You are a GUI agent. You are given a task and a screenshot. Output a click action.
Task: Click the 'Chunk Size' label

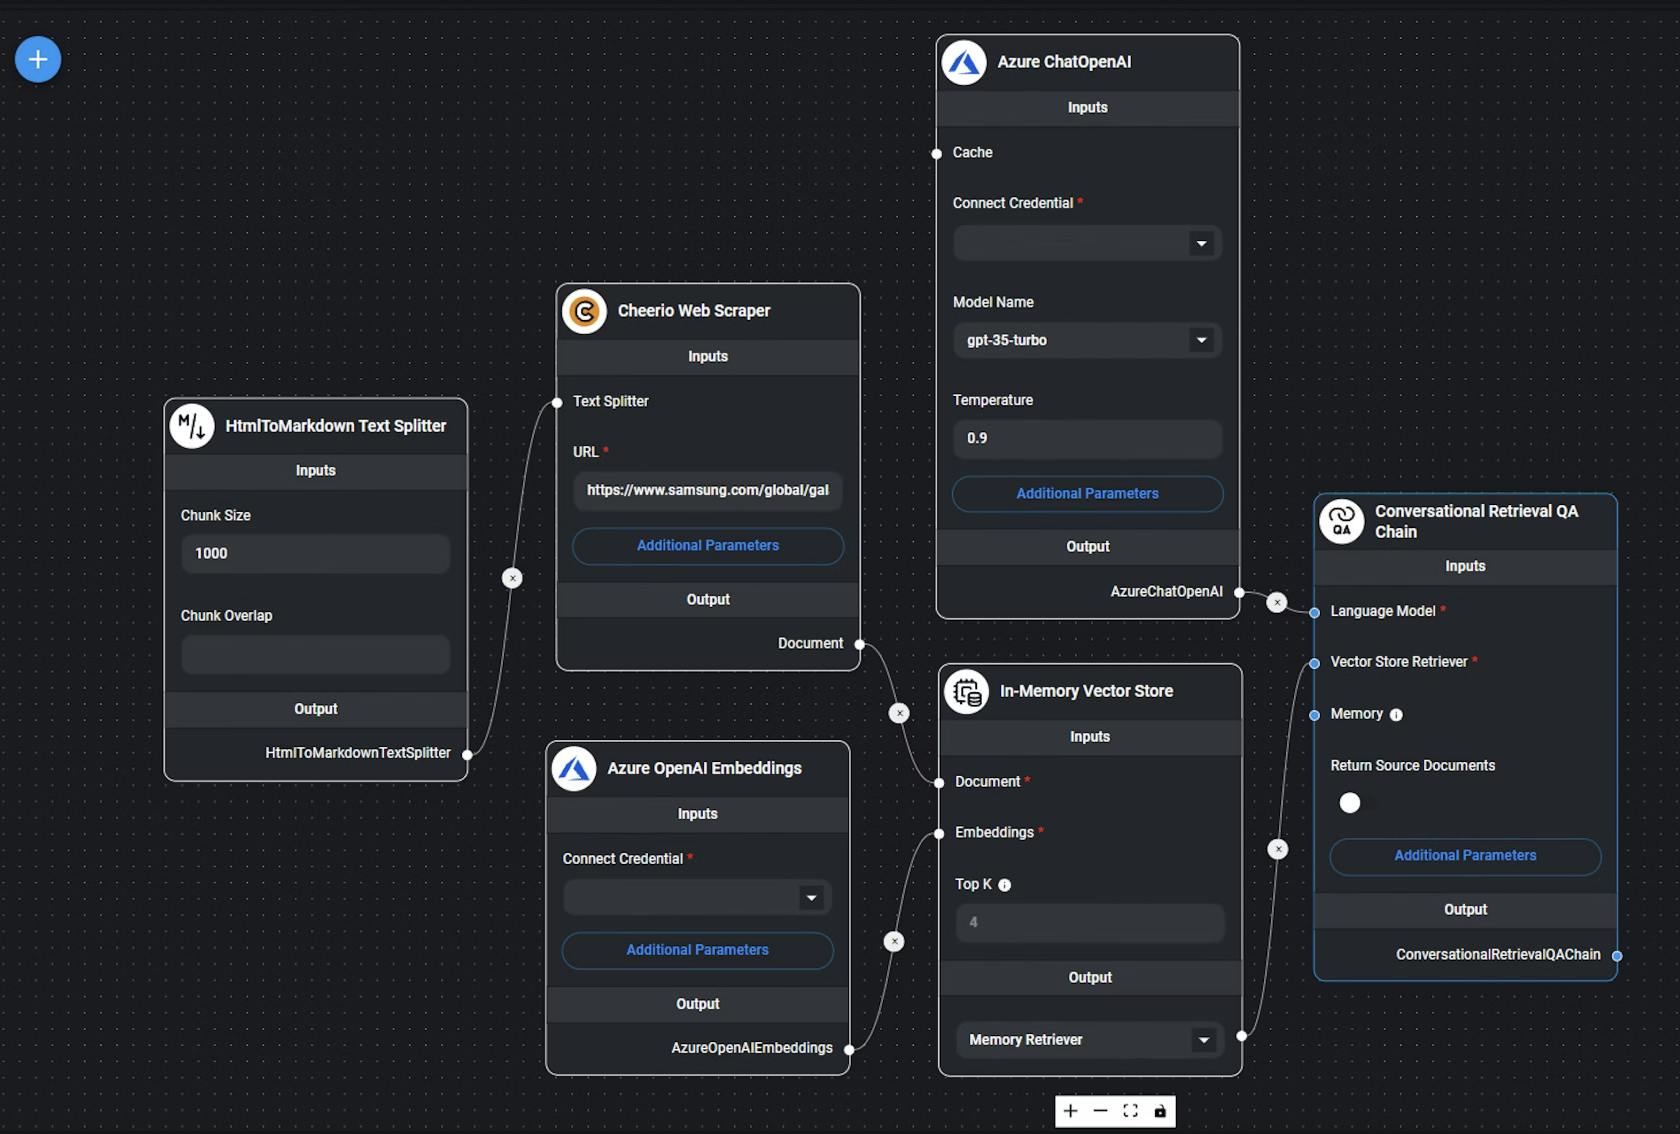[215, 516]
